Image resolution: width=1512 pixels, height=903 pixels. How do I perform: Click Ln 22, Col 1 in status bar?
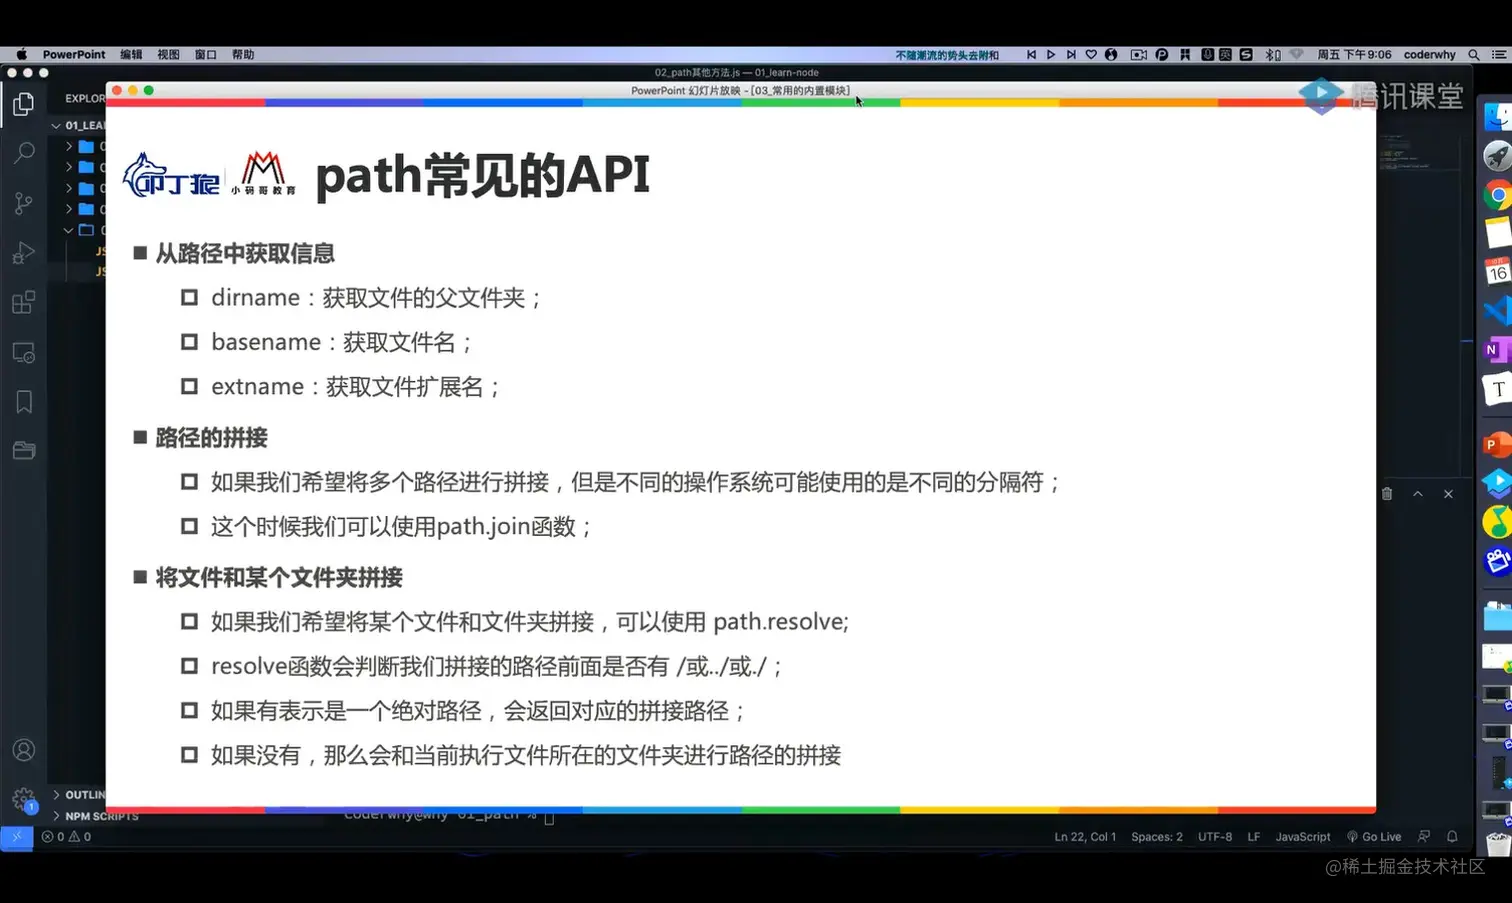[1085, 837]
